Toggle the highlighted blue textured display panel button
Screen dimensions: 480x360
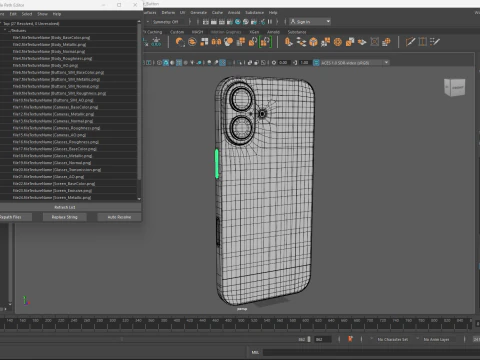[x=222, y=63]
